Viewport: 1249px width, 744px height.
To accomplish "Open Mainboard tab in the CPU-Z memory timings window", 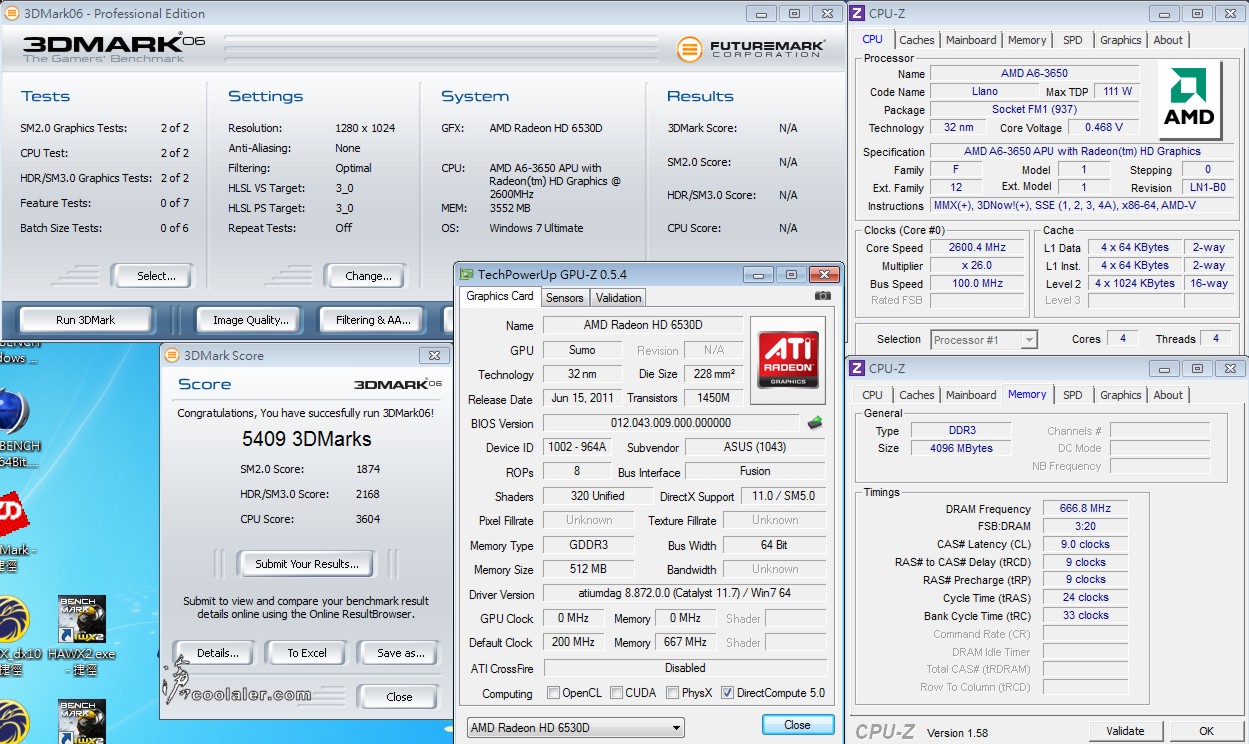I will pyautogui.click(x=971, y=395).
